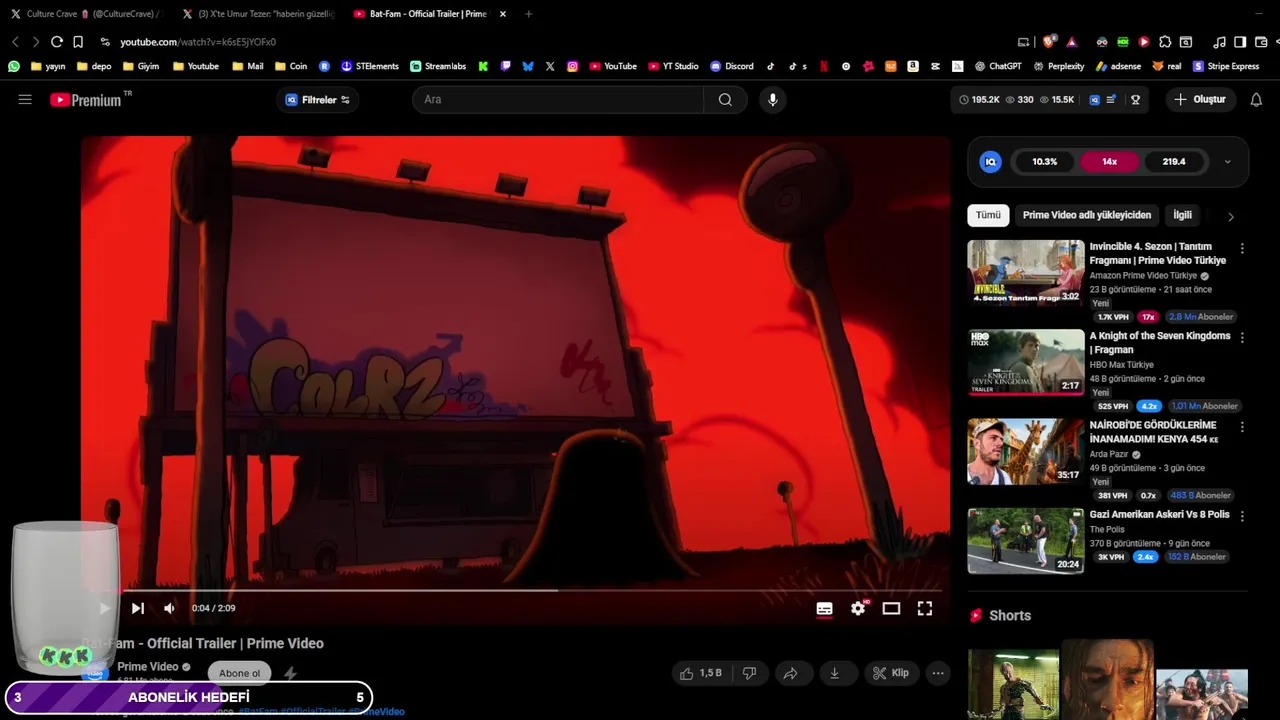The height and width of the screenshot is (720, 1280).
Task: Click the youtube.com address bar URL
Action: coord(198,42)
